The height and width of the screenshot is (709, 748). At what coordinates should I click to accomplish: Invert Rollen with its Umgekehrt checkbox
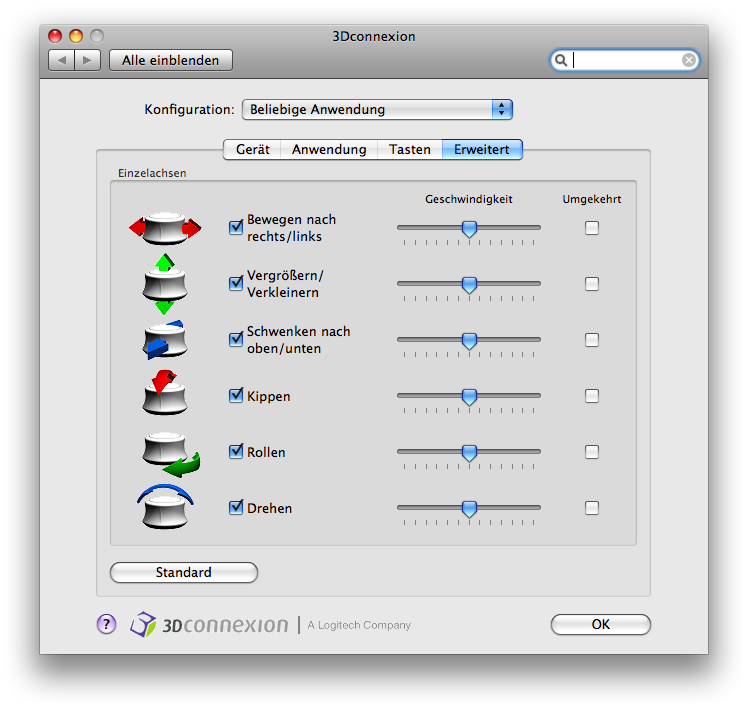[x=592, y=452]
